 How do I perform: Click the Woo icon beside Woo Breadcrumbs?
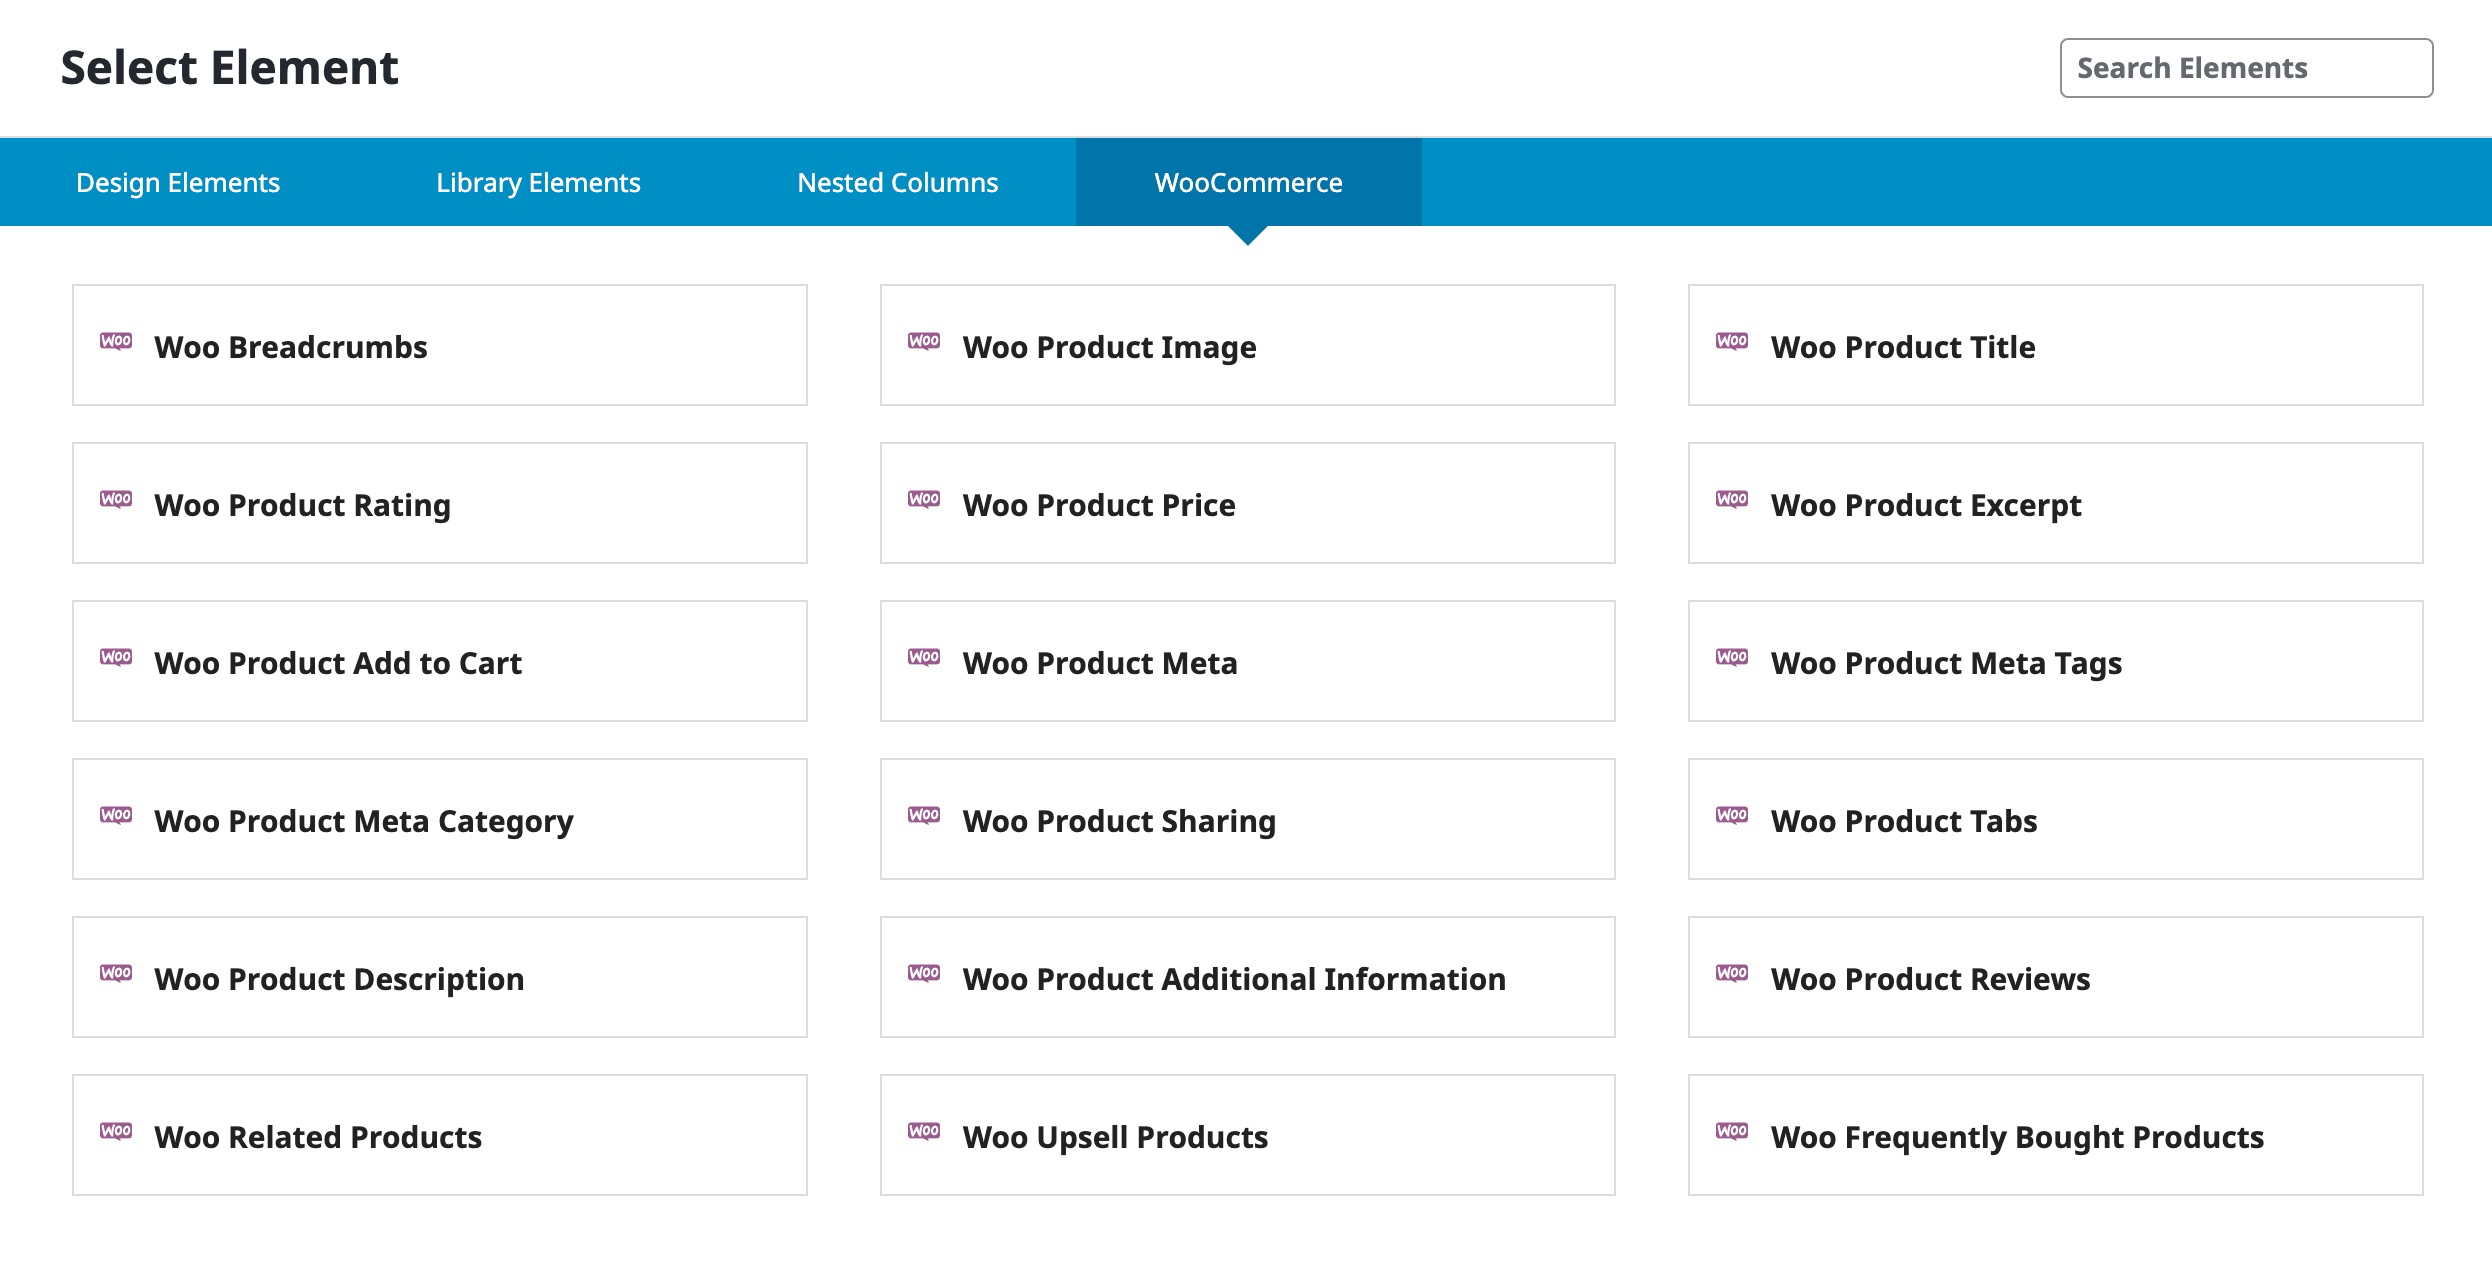[116, 342]
